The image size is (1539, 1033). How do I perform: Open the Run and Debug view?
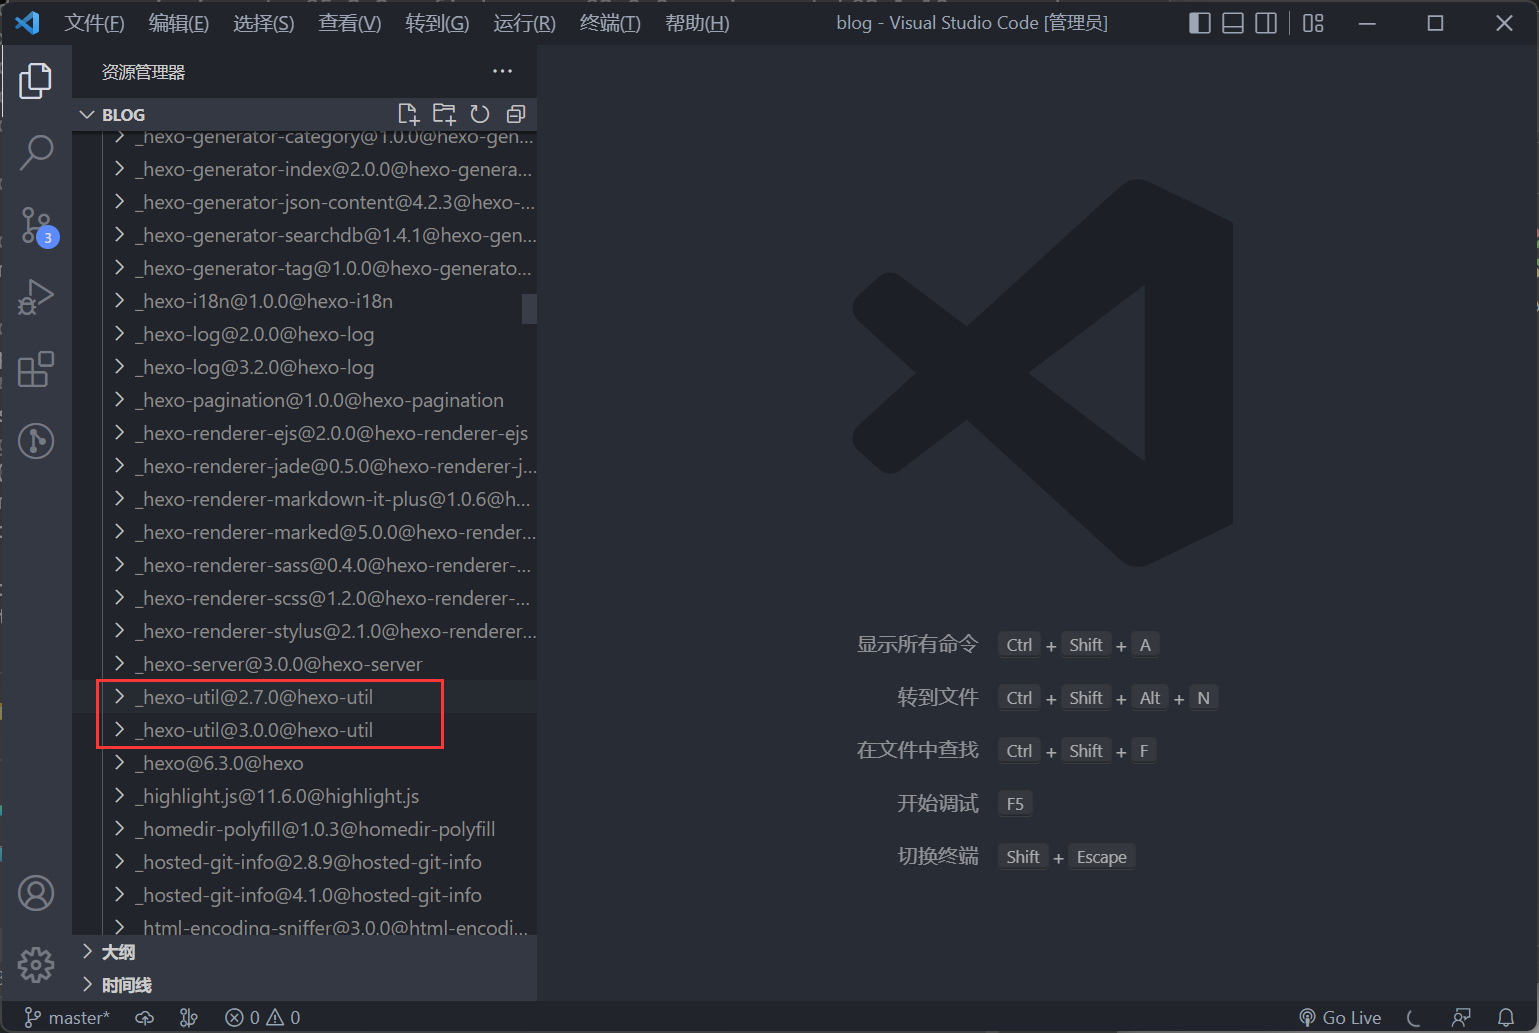(36, 297)
